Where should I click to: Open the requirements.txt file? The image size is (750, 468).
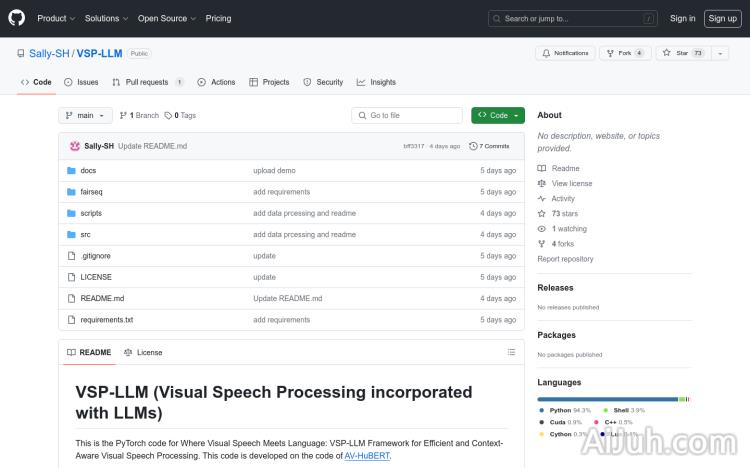(107, 320)
